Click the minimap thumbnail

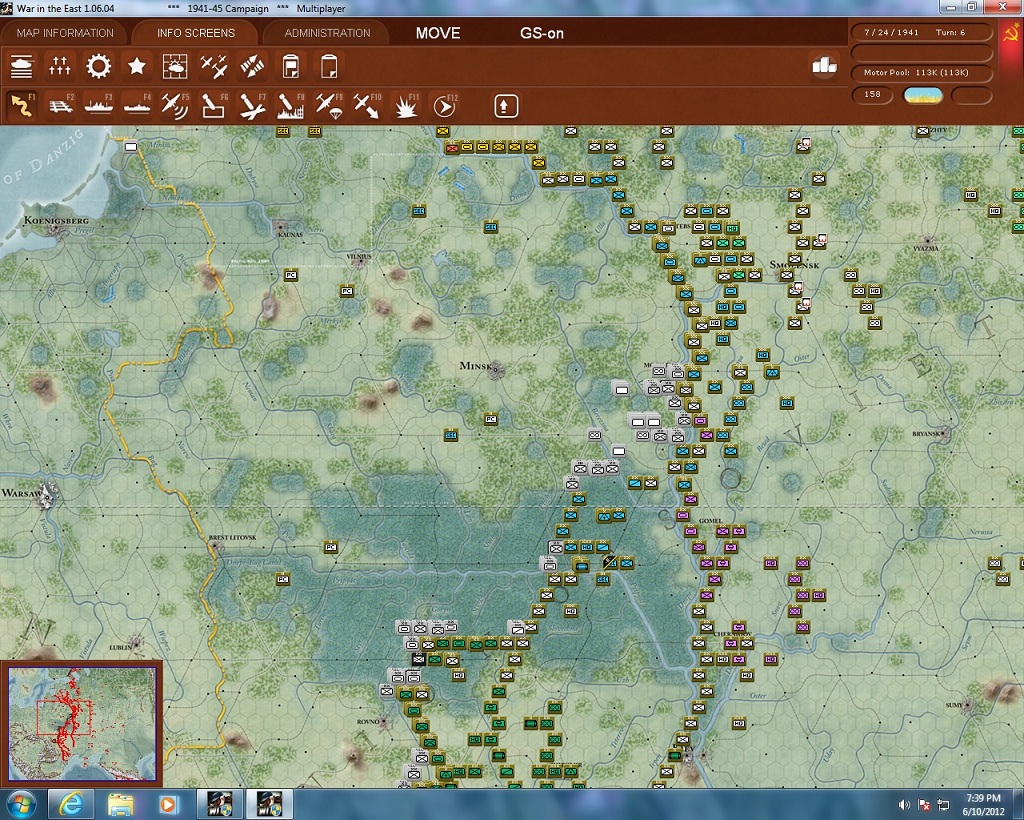tap(82, 723)
